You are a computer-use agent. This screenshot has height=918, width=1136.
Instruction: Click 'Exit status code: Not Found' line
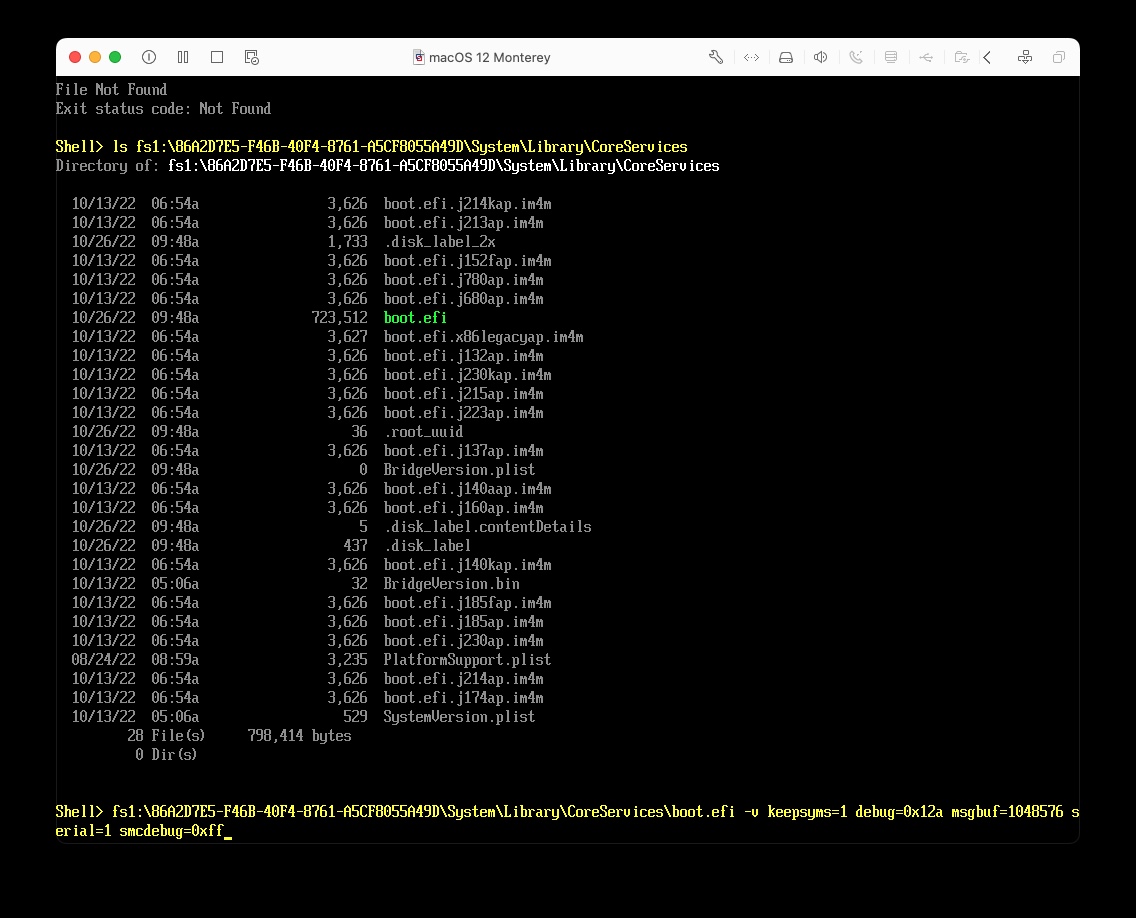[164, 108]
